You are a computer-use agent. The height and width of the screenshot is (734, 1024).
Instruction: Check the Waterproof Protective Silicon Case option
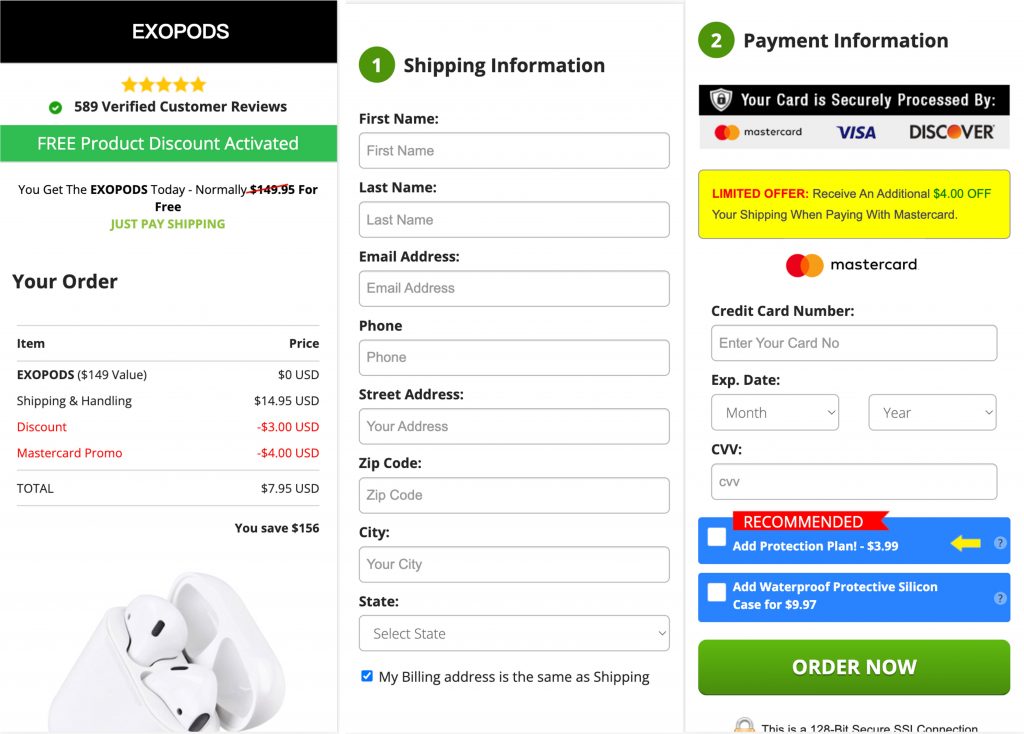(x=717, y=592)
